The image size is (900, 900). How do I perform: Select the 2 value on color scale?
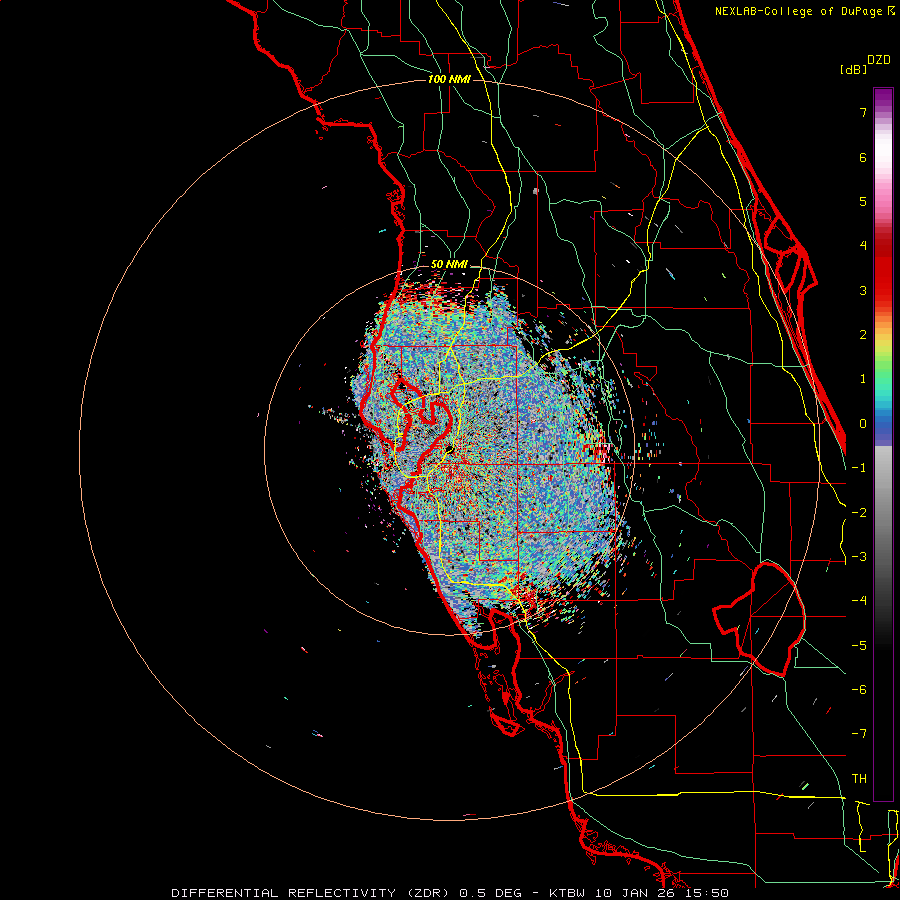click(x=863, y=335)
